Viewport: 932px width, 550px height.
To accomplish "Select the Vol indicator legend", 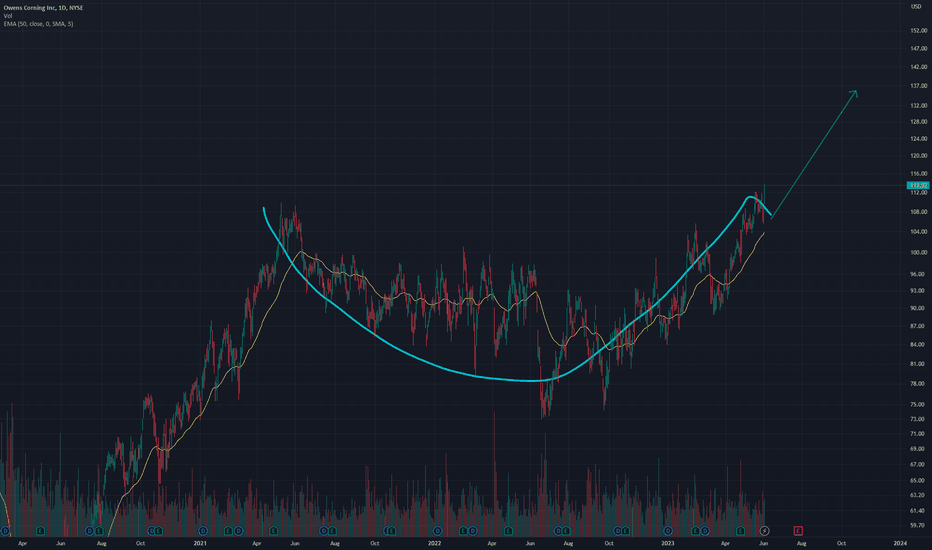I will [8, 16].
